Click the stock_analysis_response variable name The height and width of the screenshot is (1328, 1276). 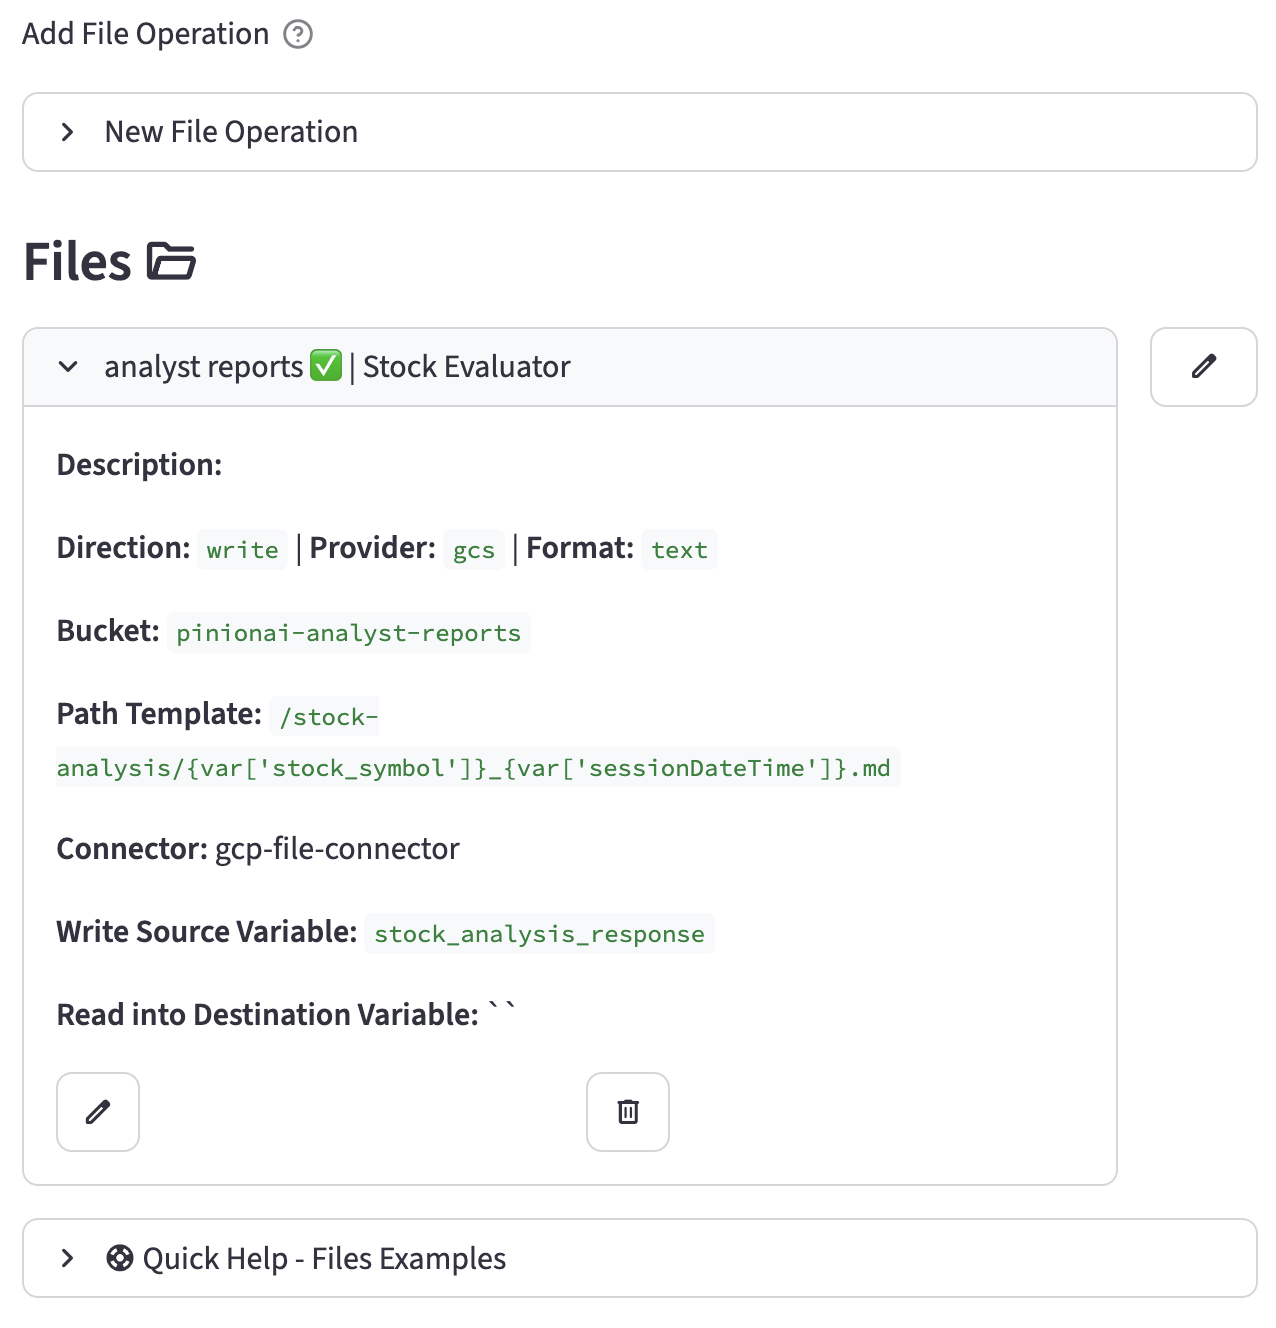(x=539, y=934)
